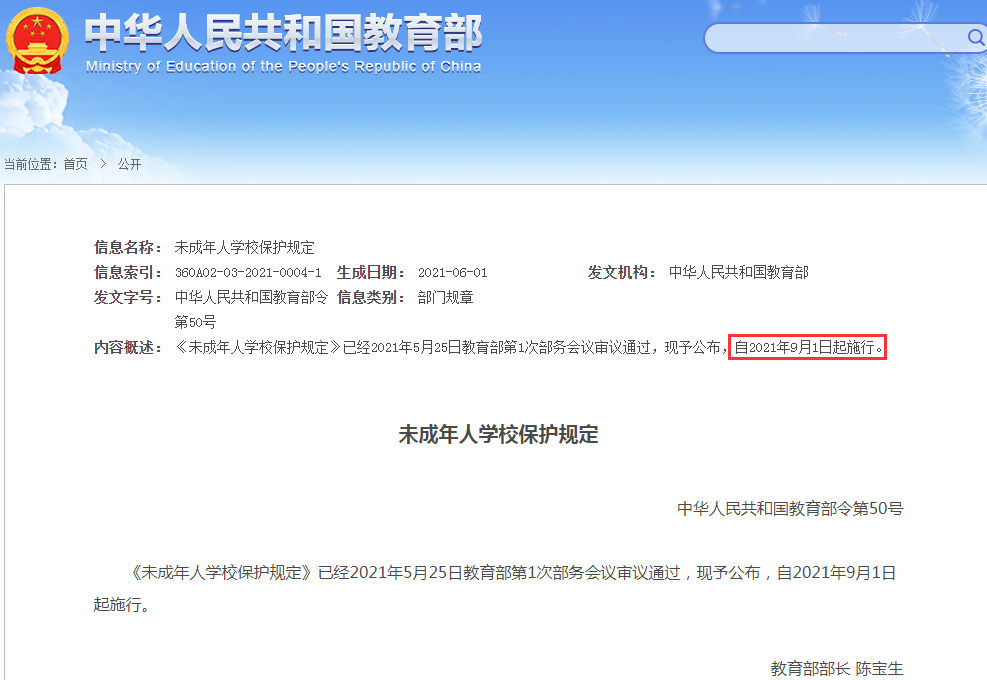This screenshot has height=680, width=987.
Task: Click the body paragraph starting 《未成年人学校保护规定》已经2021年
Action: 494,589
